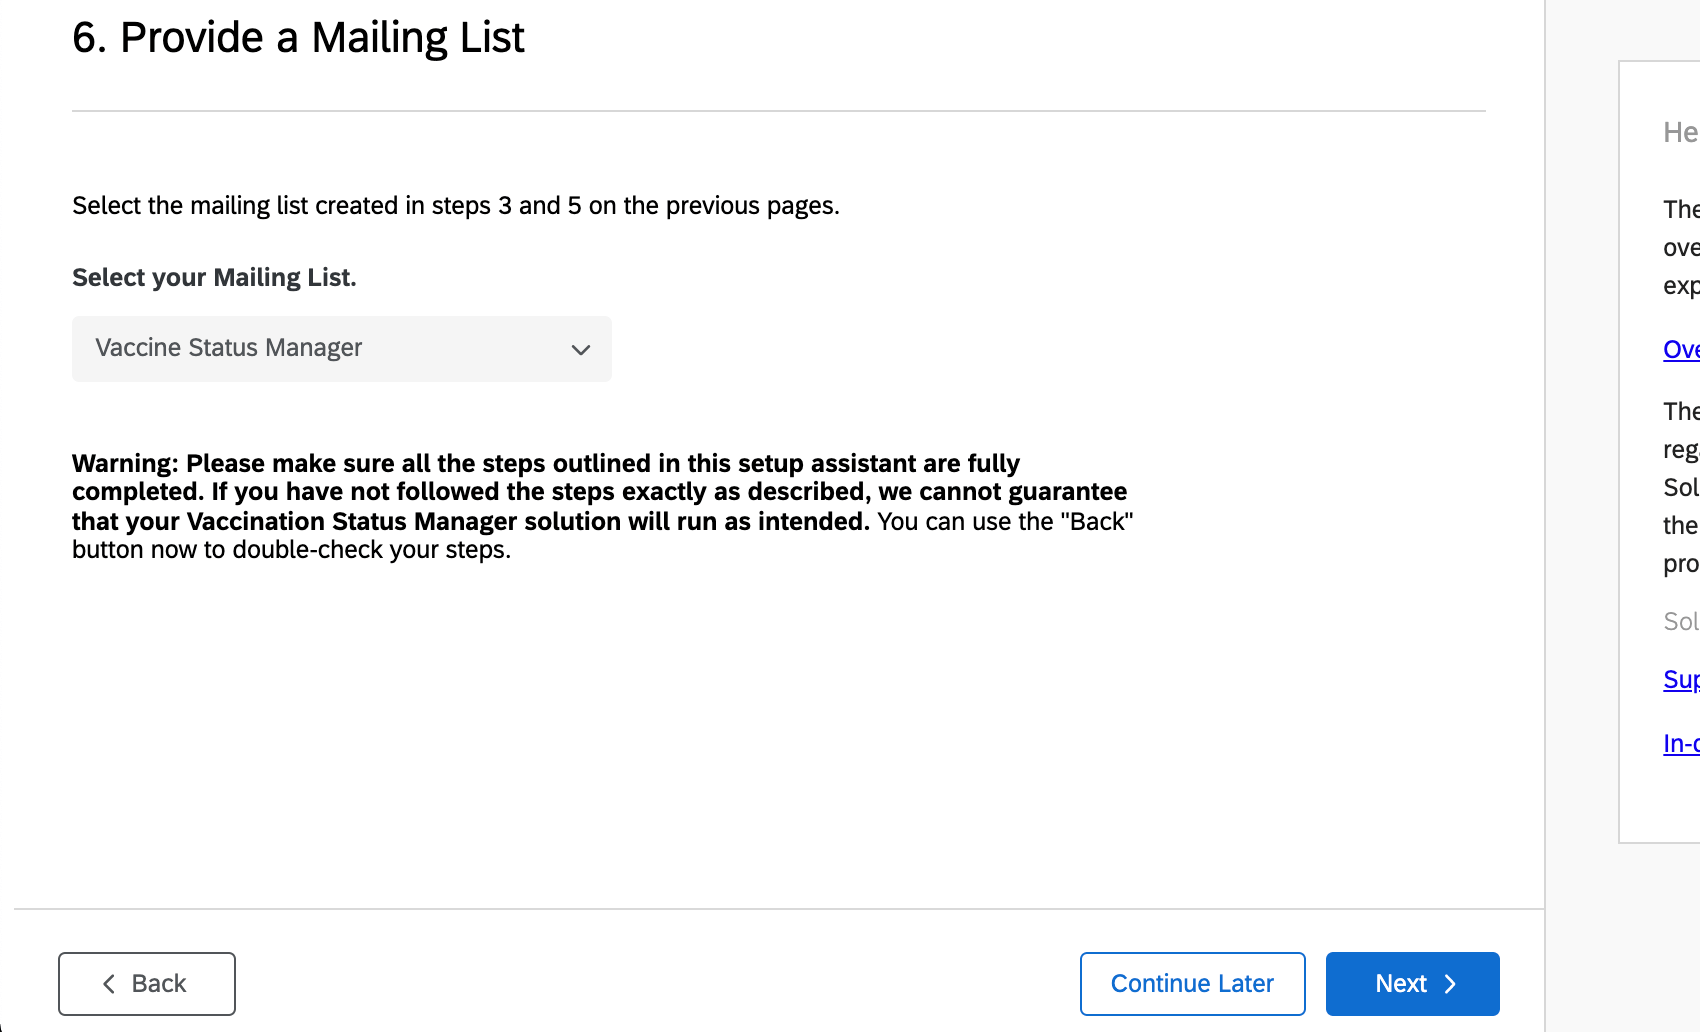
Task: Click the instruction about steps 3 and 5
Action: [455, 205]
